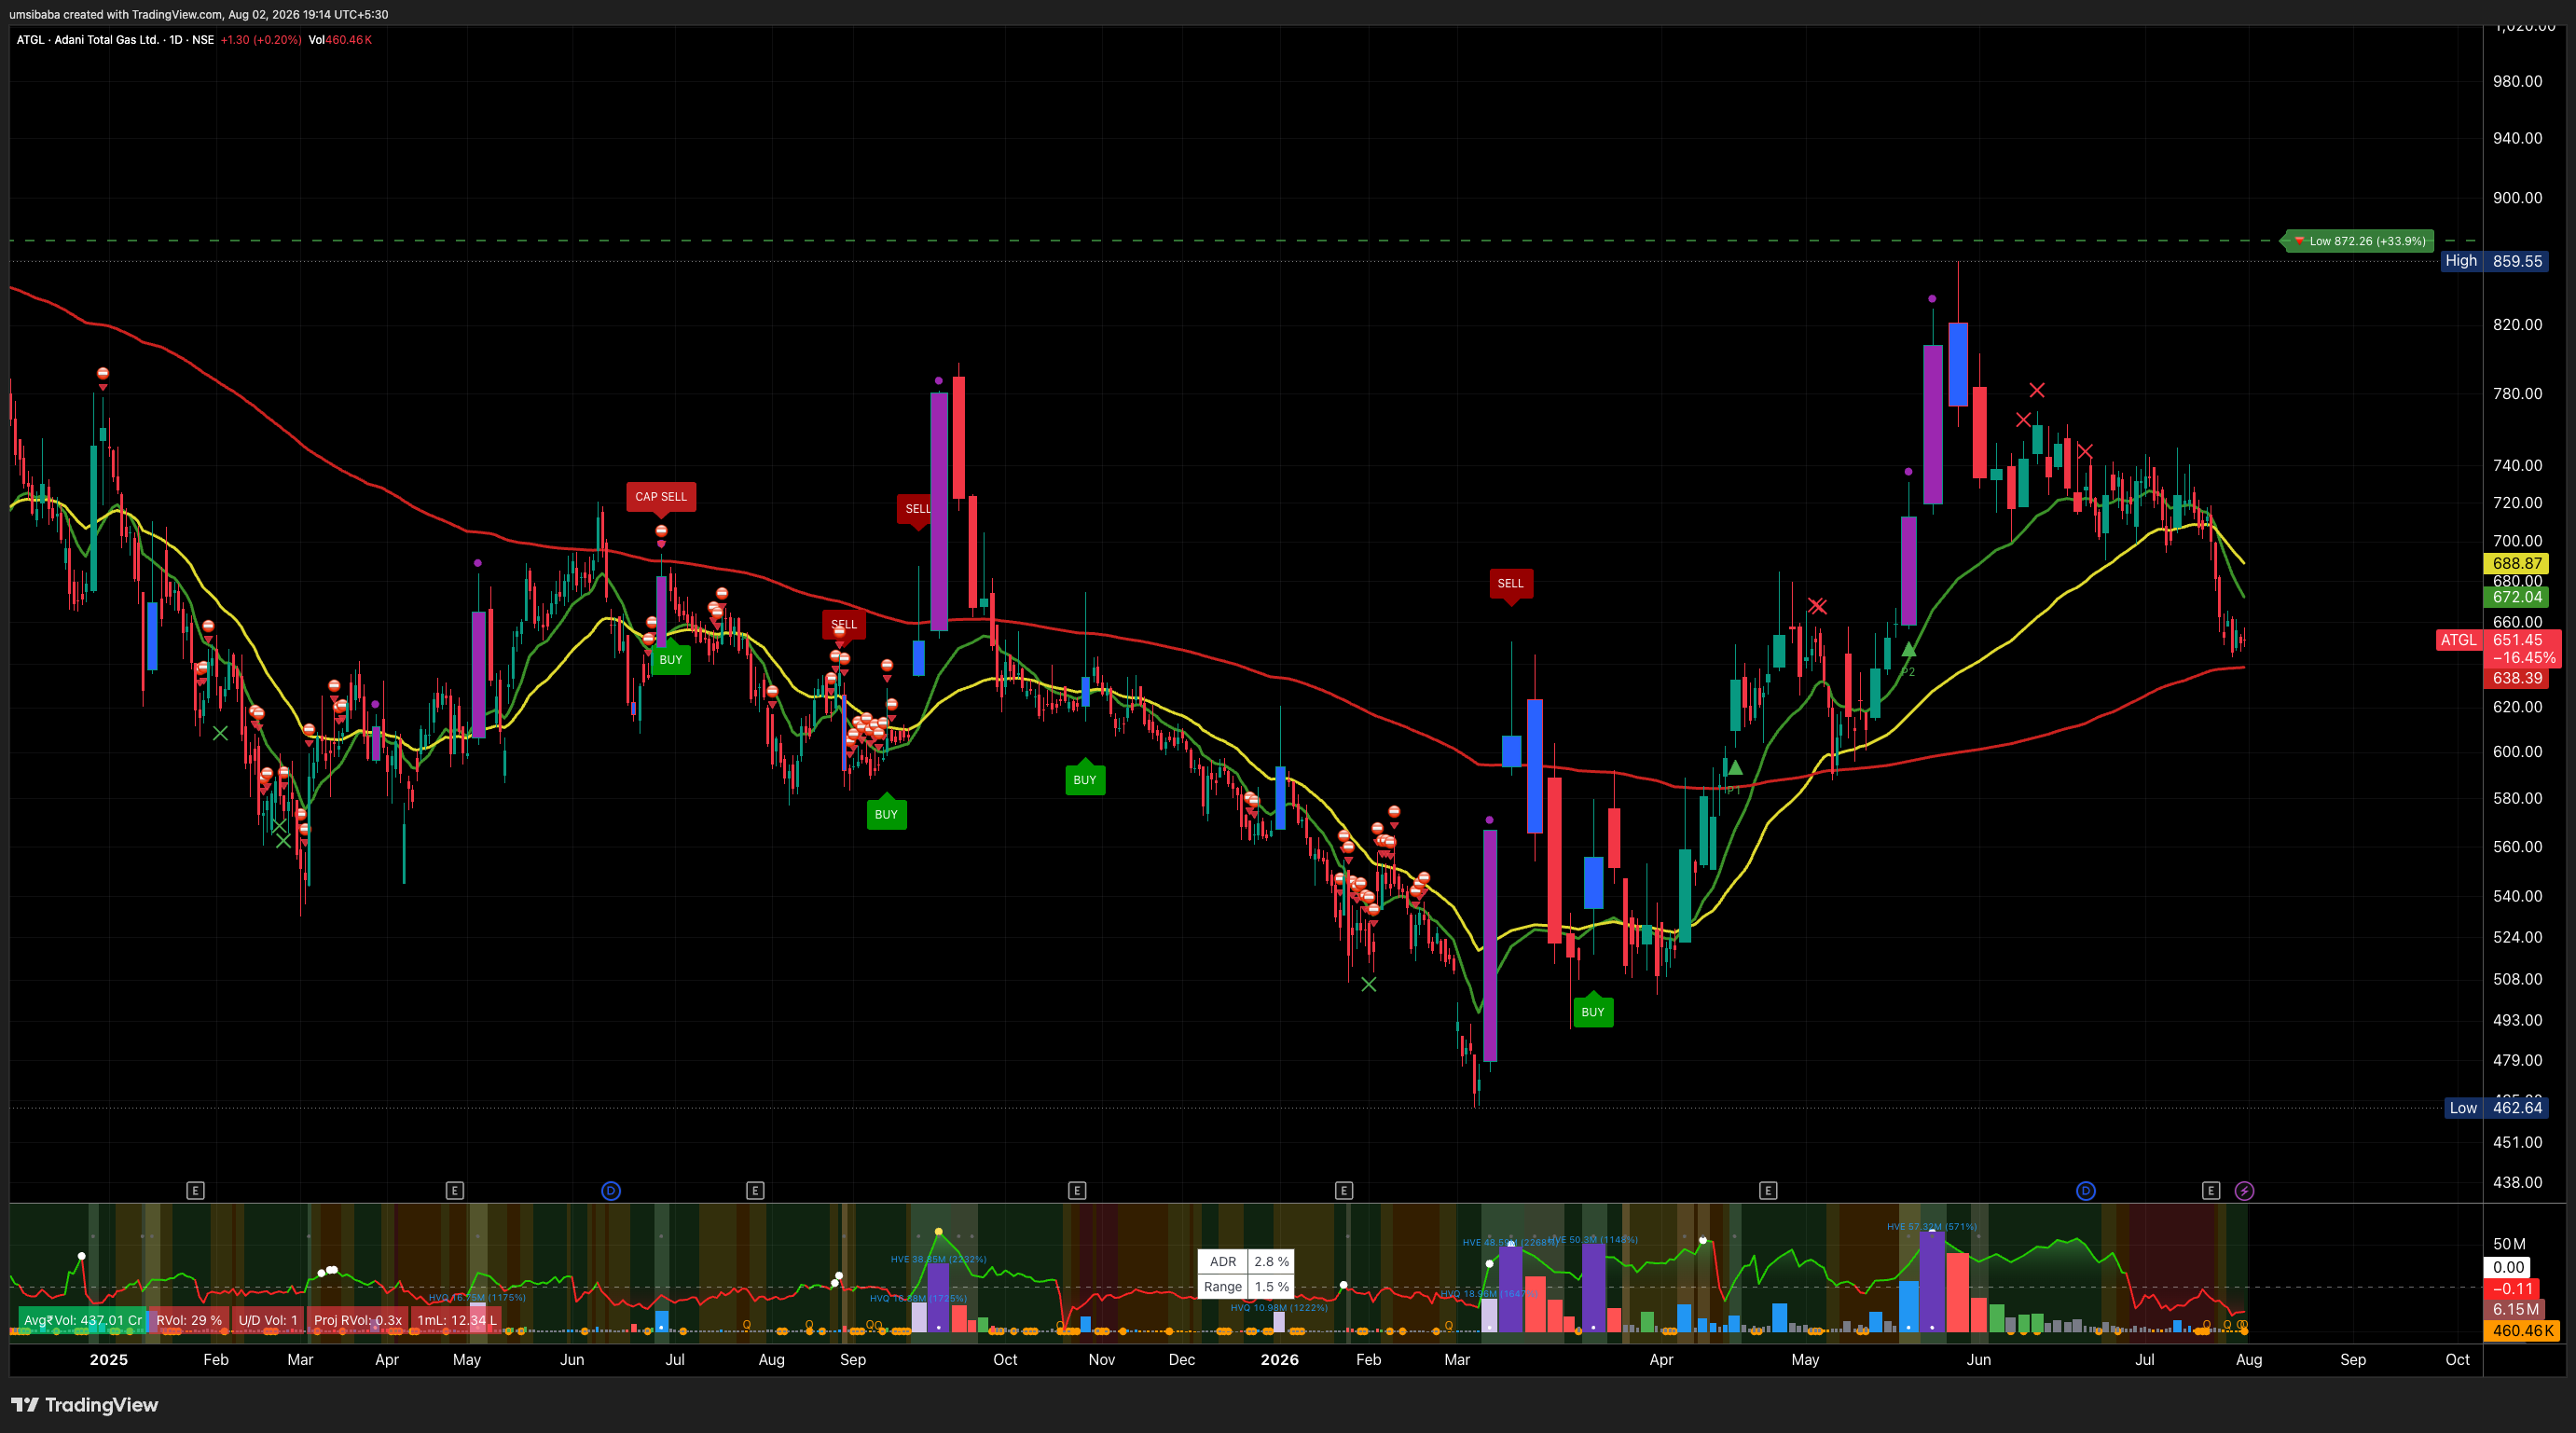Click the 980.00 price axis label
This screenshot has height=1433, width=2576.
coord(2517,81)
